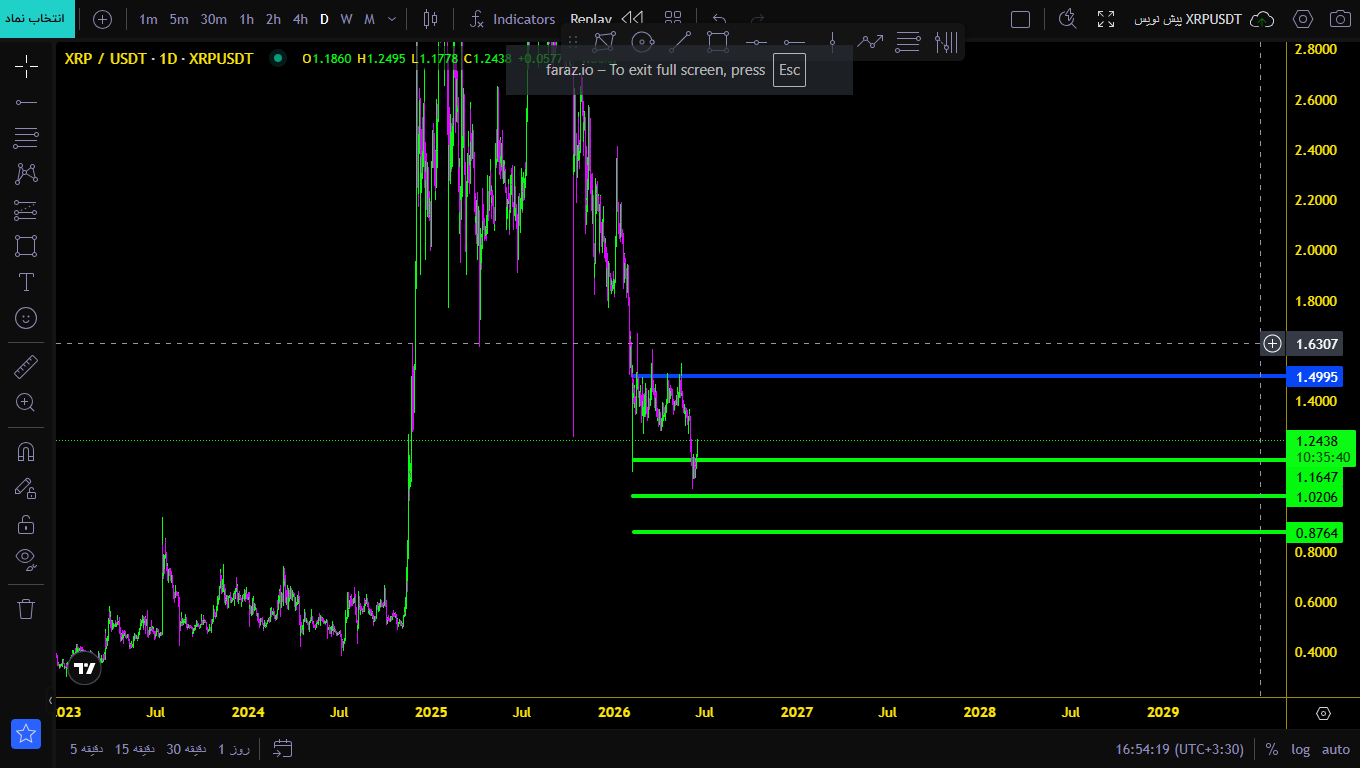Open quick search icon in top bar
The height and width of the screenshot is (768, 1360).
1067,19
